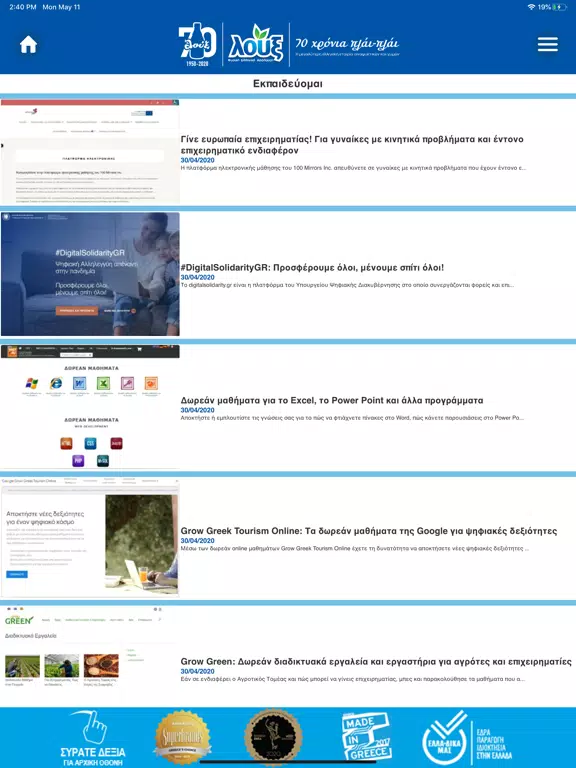Tap the battery indicator in status bar
The width and height of the screenshot is (576, 768).
[x=559, y=7]
